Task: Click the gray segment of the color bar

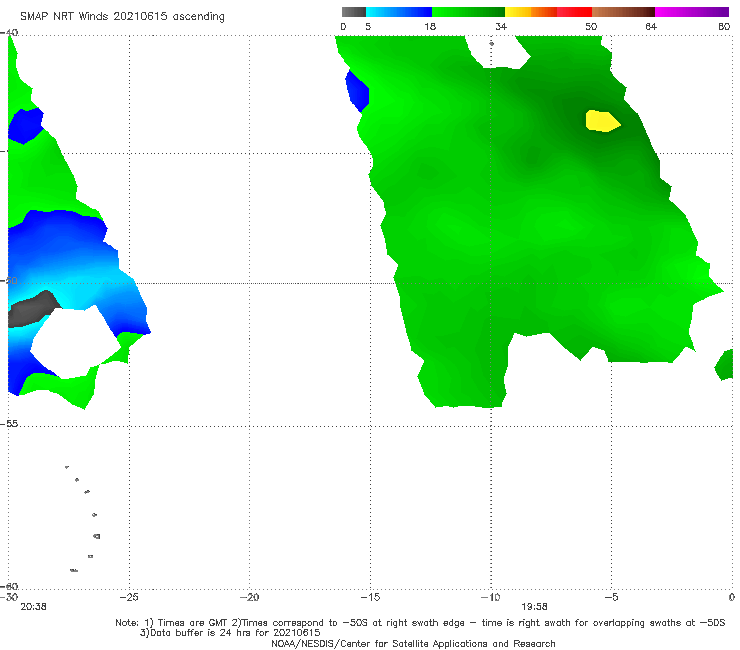Action: (x=354, y=12)
